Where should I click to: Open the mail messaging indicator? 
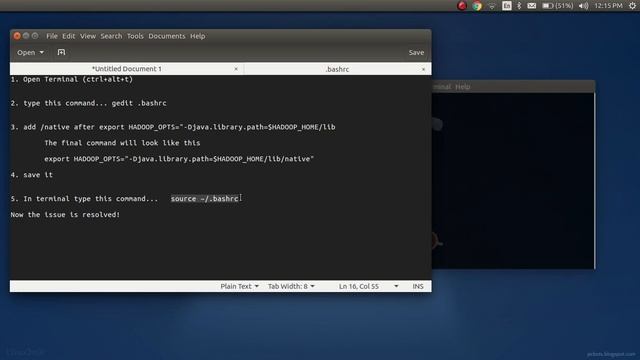coord(531,6)
